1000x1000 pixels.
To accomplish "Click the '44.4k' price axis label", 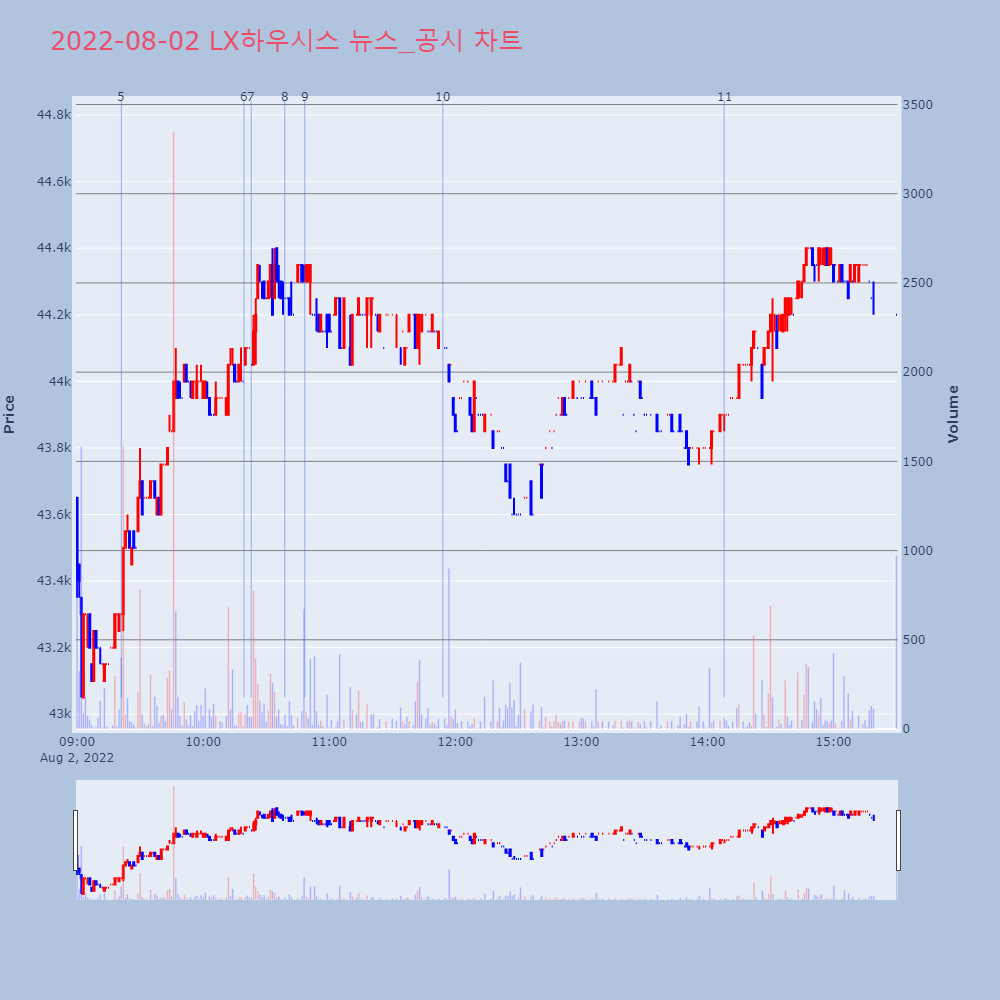I will pyautogui.click(x=54, y=248).
